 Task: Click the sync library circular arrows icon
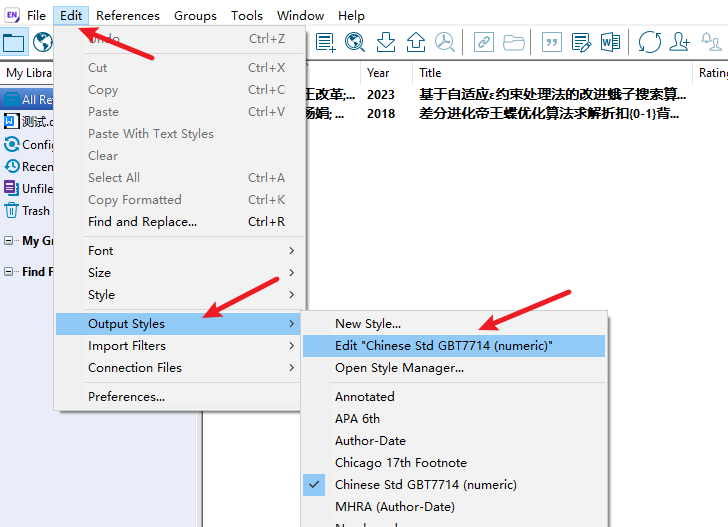pos(650,42)
